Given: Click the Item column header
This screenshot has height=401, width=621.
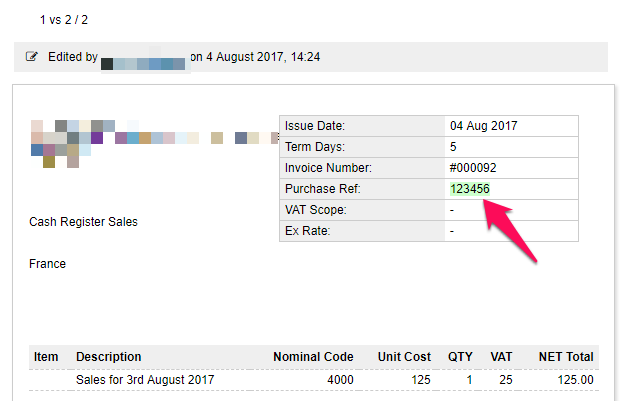Looking at the screenshot, I should (46, 357).
